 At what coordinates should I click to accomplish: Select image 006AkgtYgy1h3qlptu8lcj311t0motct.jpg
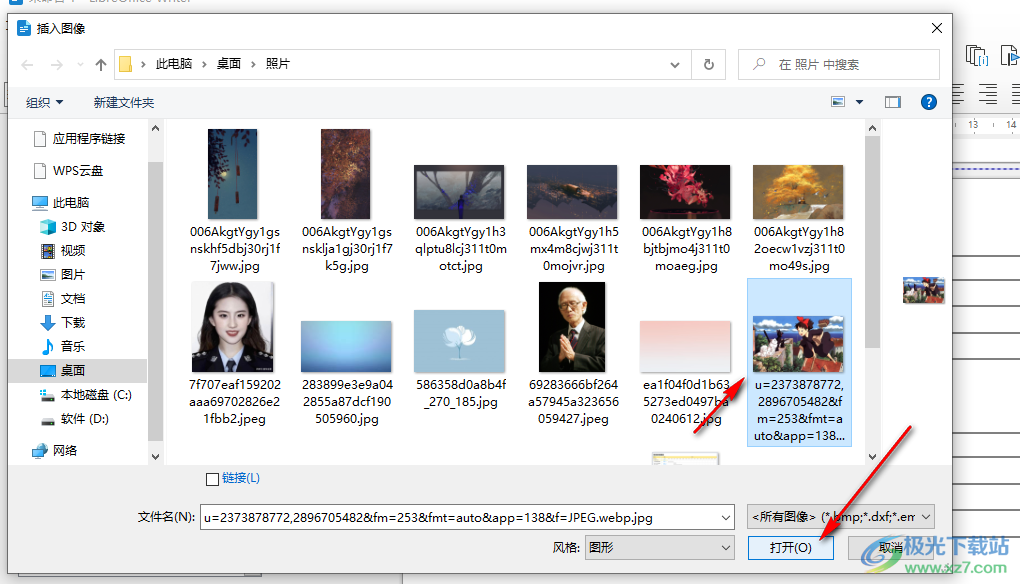click(460, 219)
